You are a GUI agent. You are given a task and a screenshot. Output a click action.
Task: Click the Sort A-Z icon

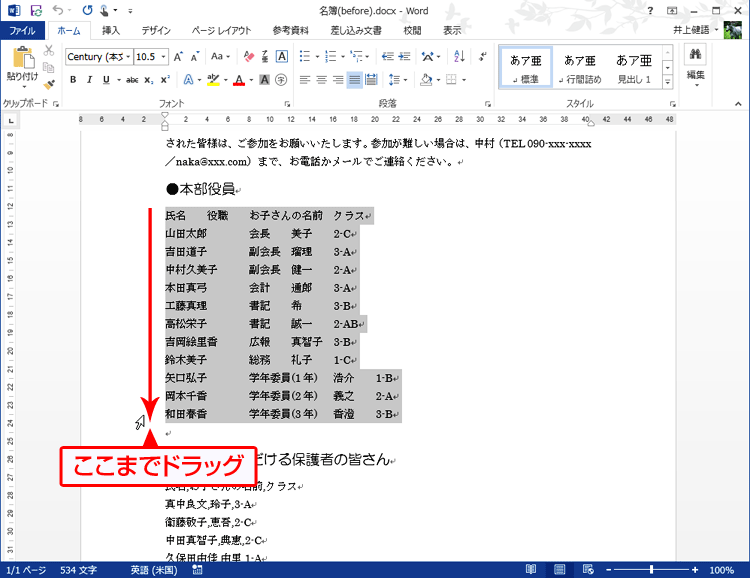pyautogui.click(x=459, y=56)
